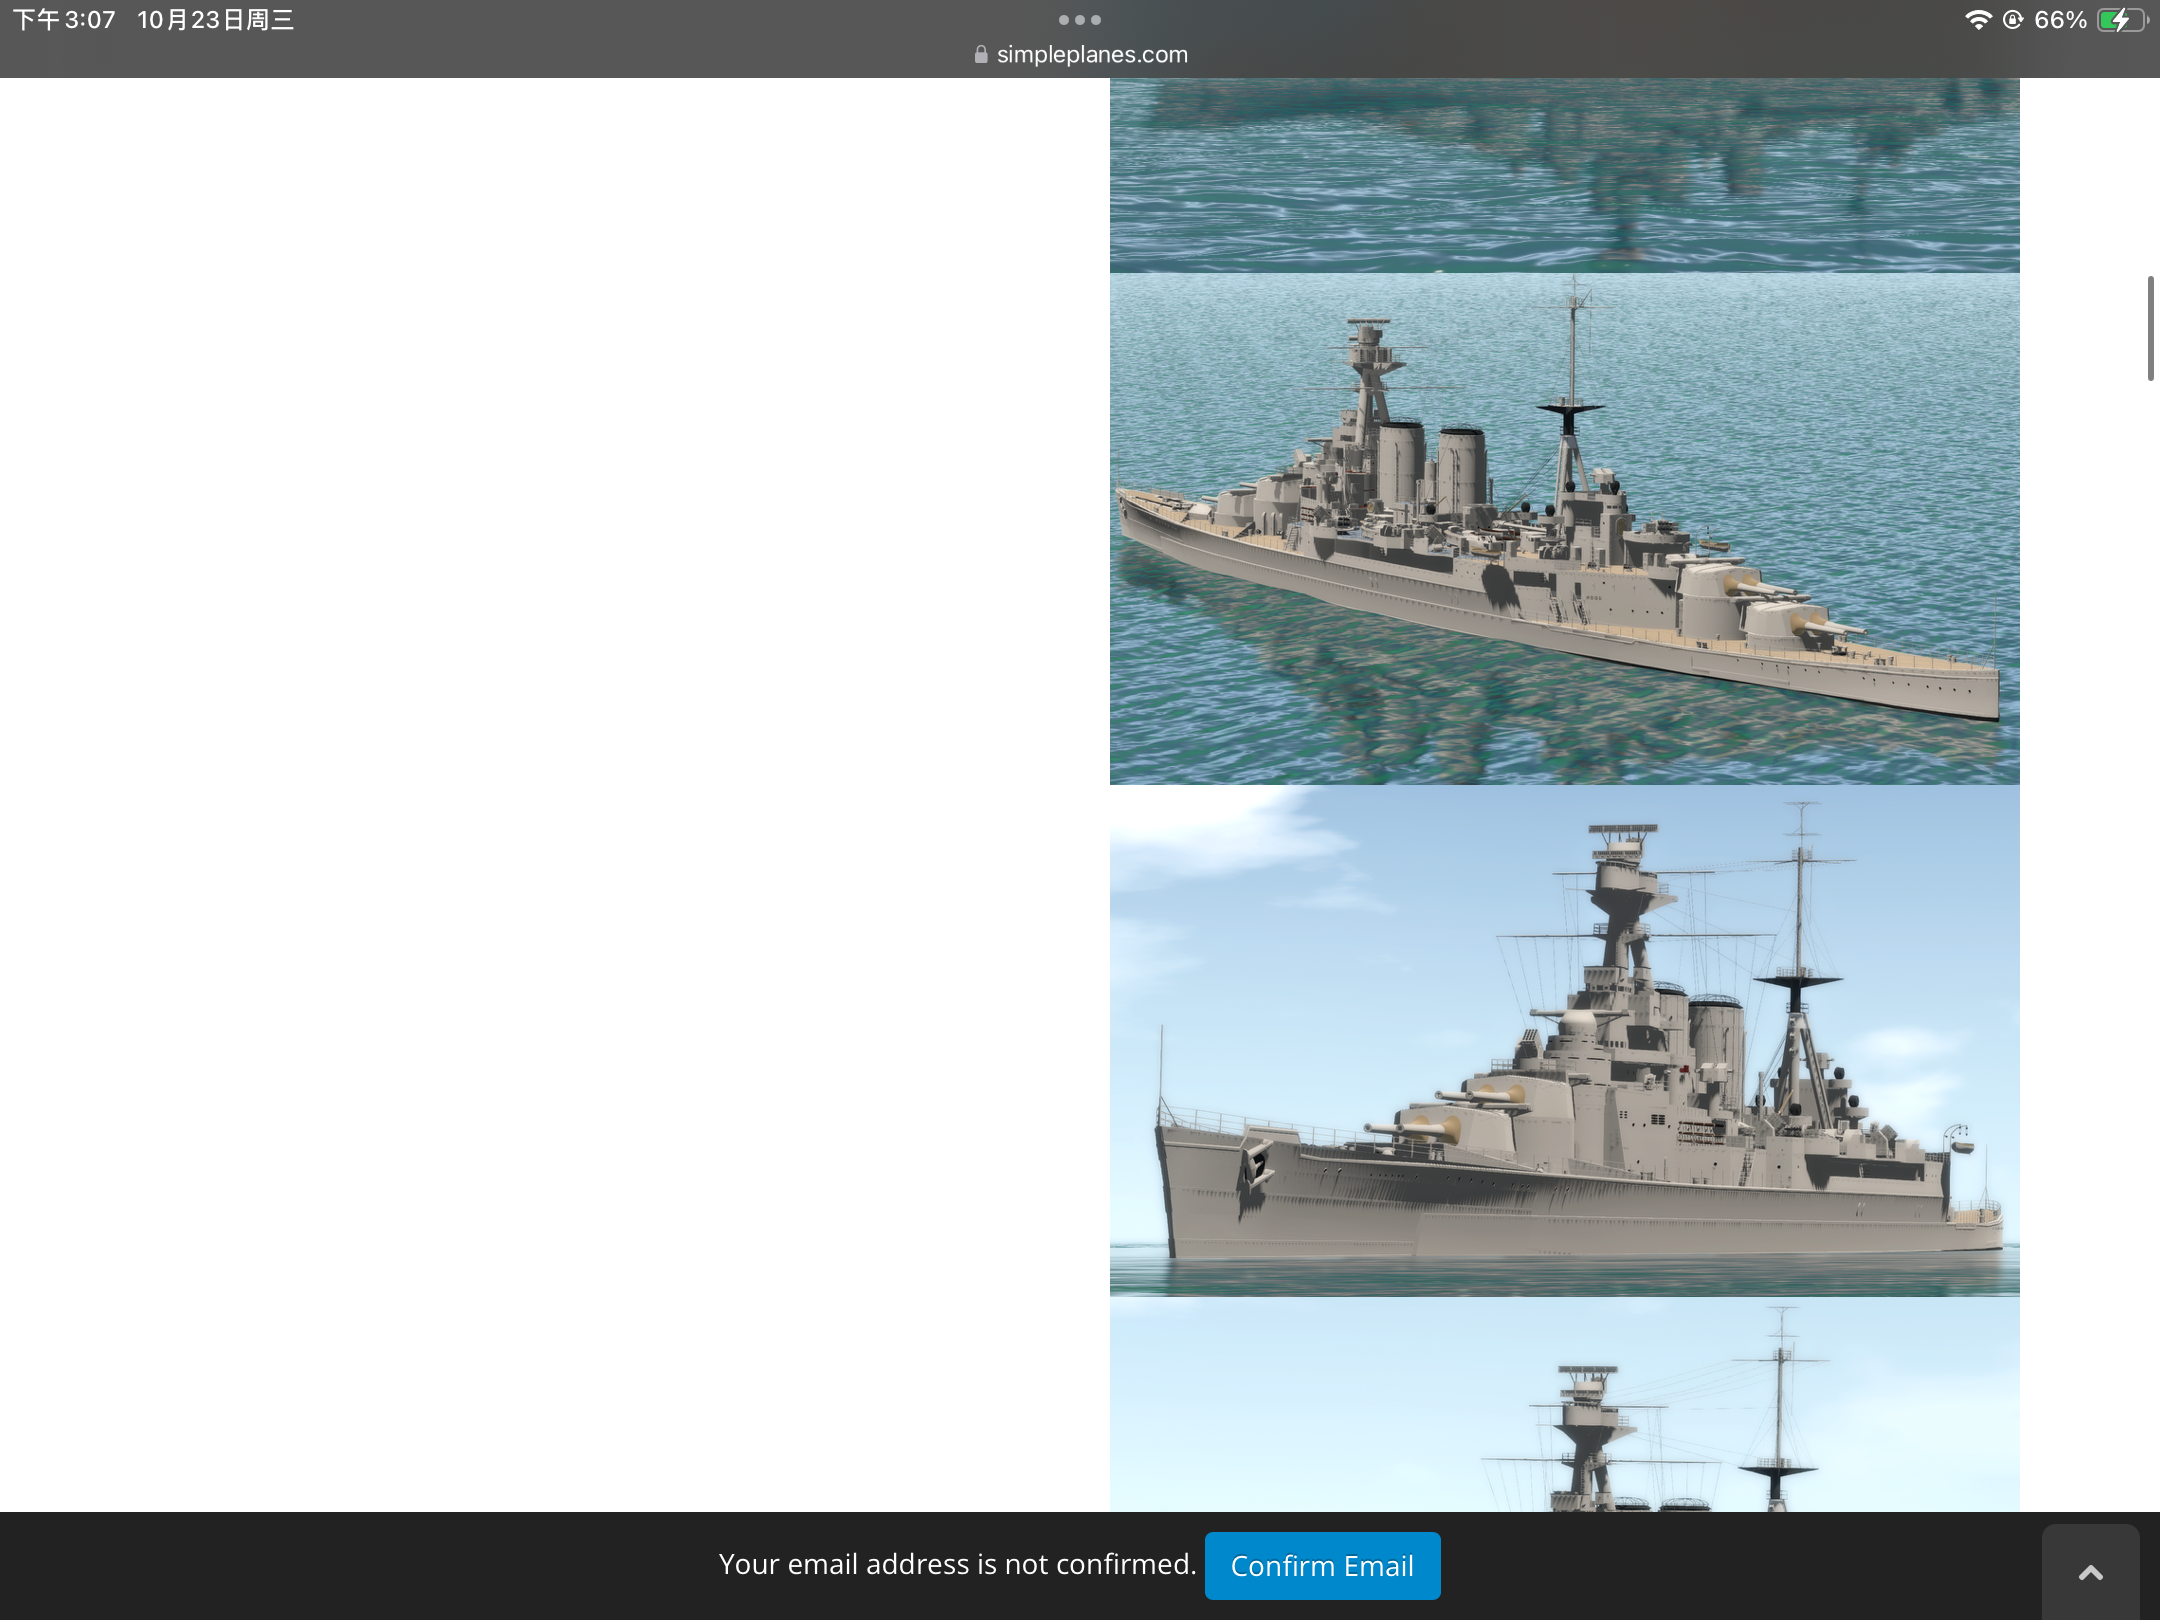Tap the Wi-Fi status icon

pos(1977,19)
